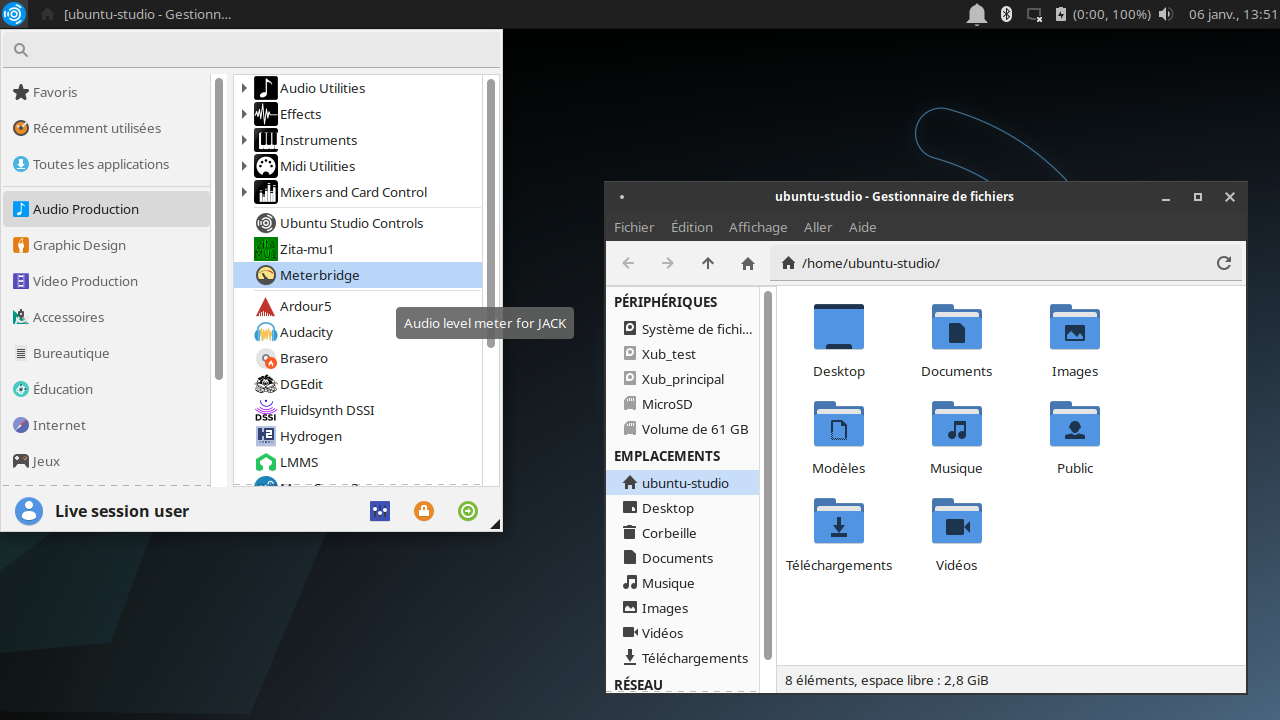
Task: Open Ubuntu Studio Controls
Action: click(351, 223)
